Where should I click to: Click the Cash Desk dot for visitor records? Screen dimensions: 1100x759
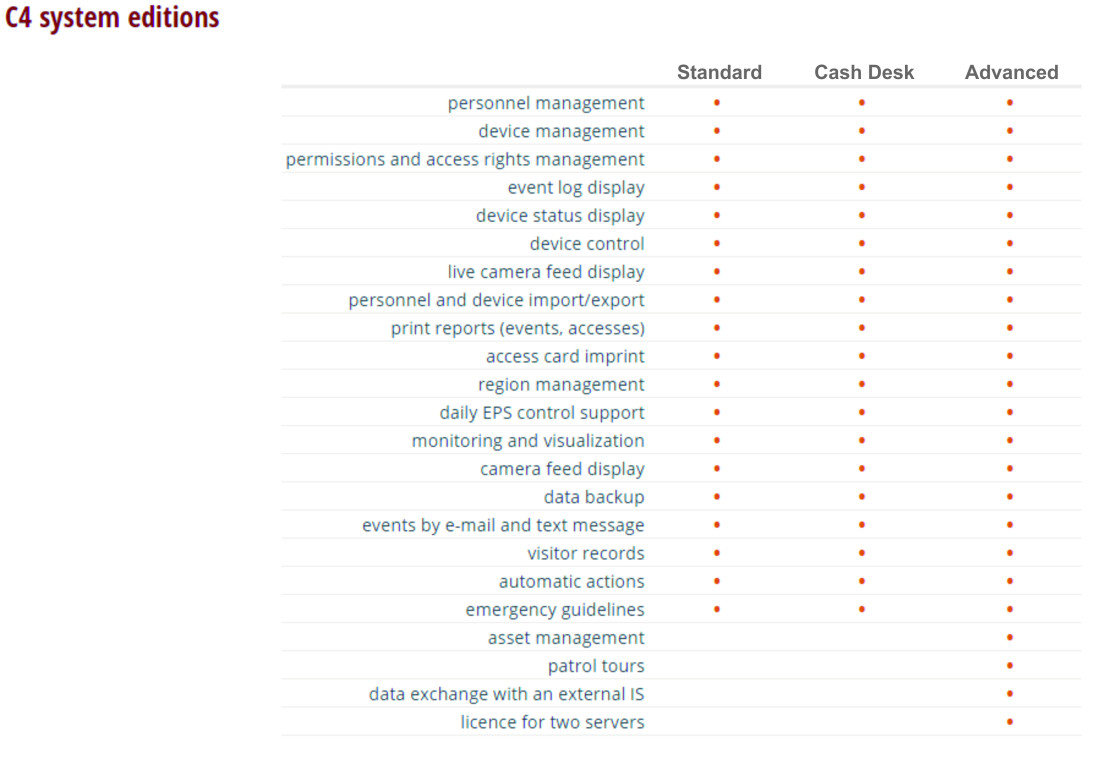point(862,553)
